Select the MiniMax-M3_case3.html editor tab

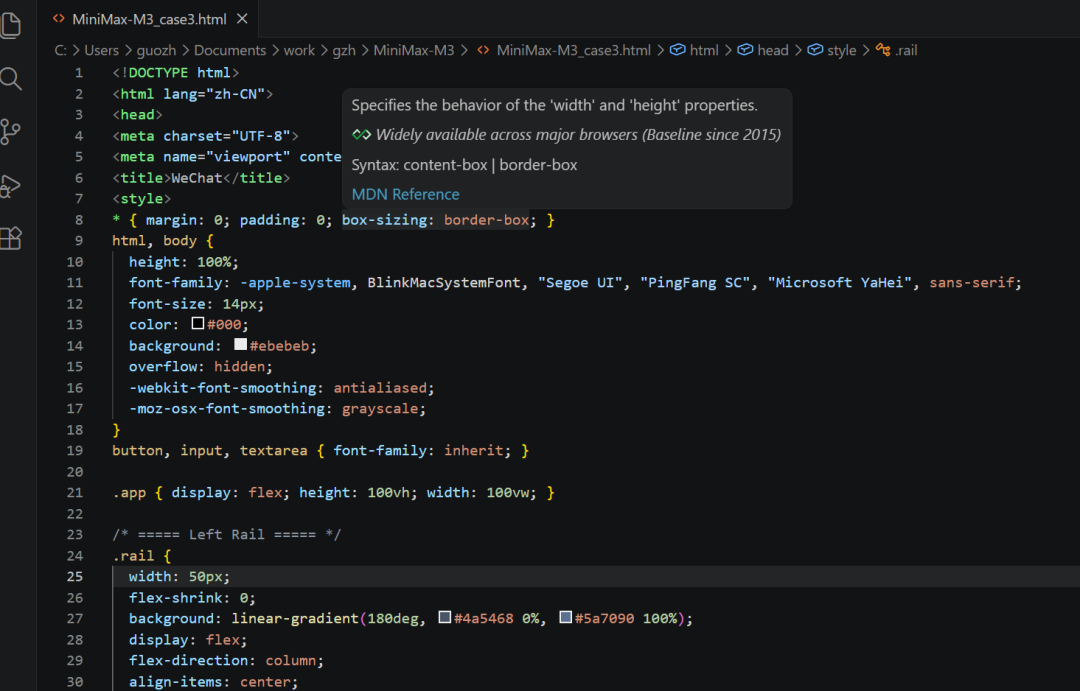tap(149, 19)
